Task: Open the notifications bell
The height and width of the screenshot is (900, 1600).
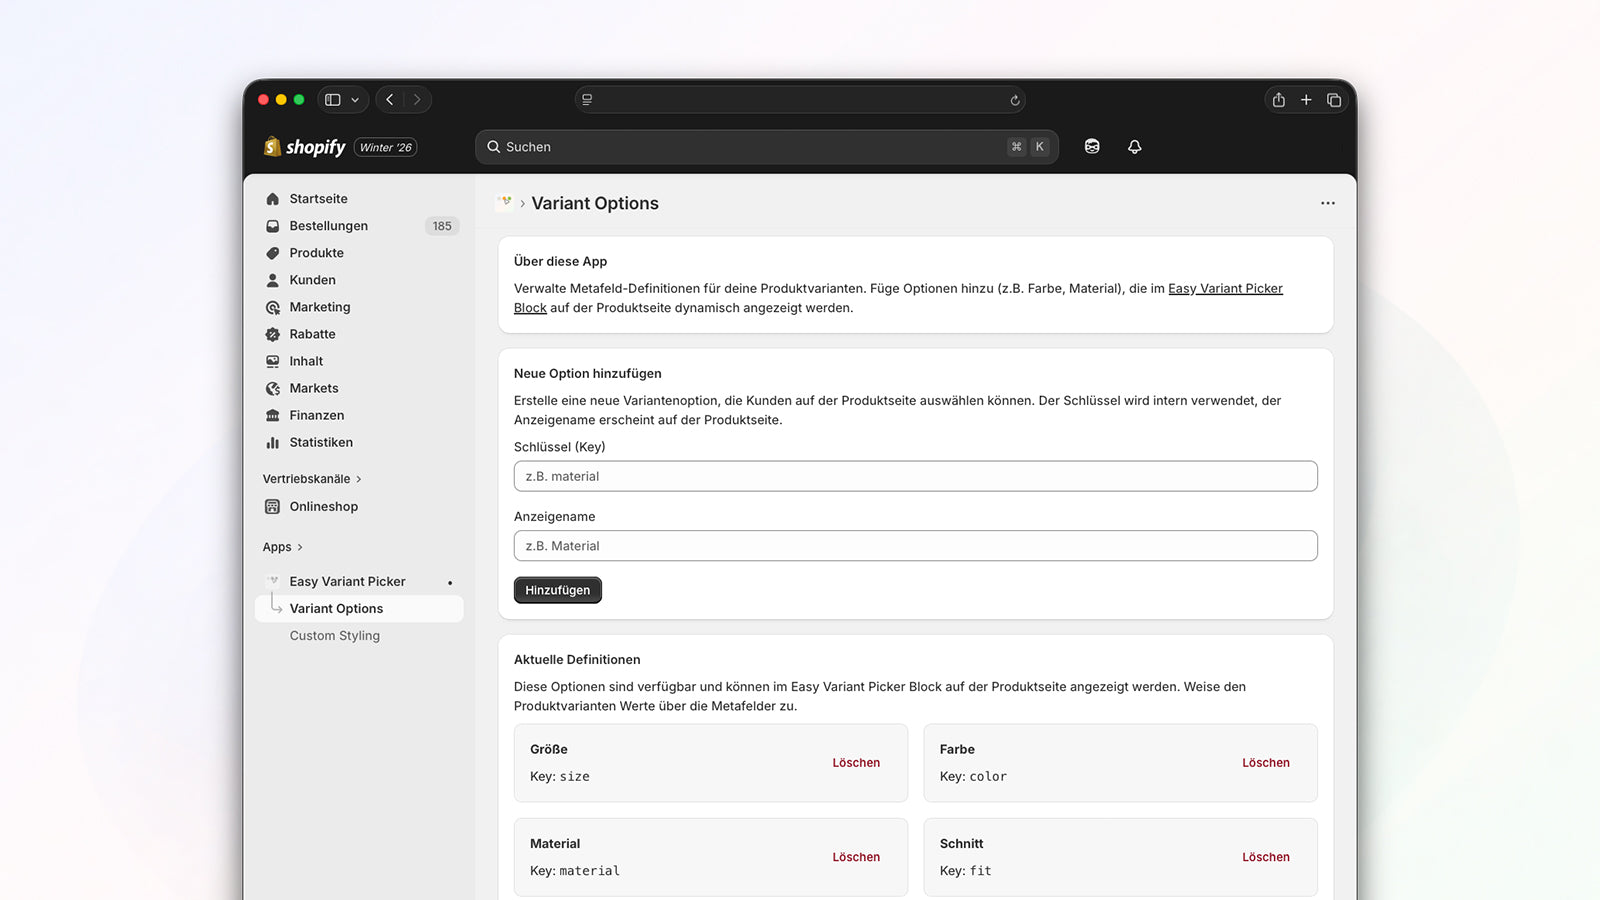Action: (1135, 146)
